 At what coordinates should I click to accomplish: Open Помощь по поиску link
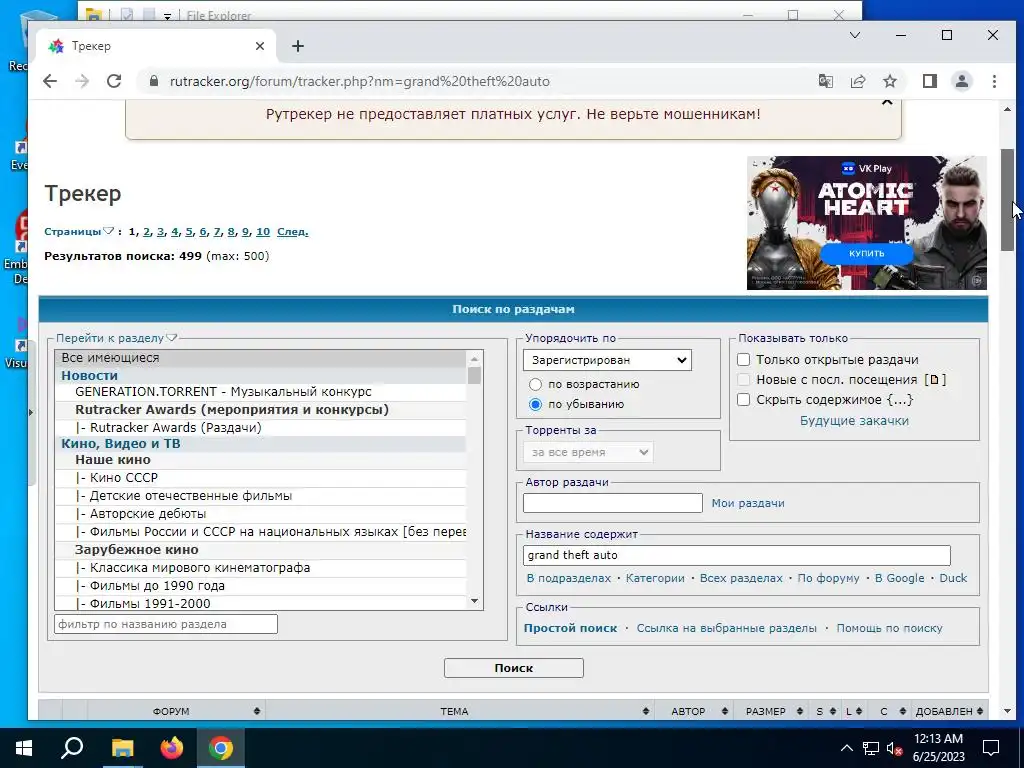click(889, 628)
